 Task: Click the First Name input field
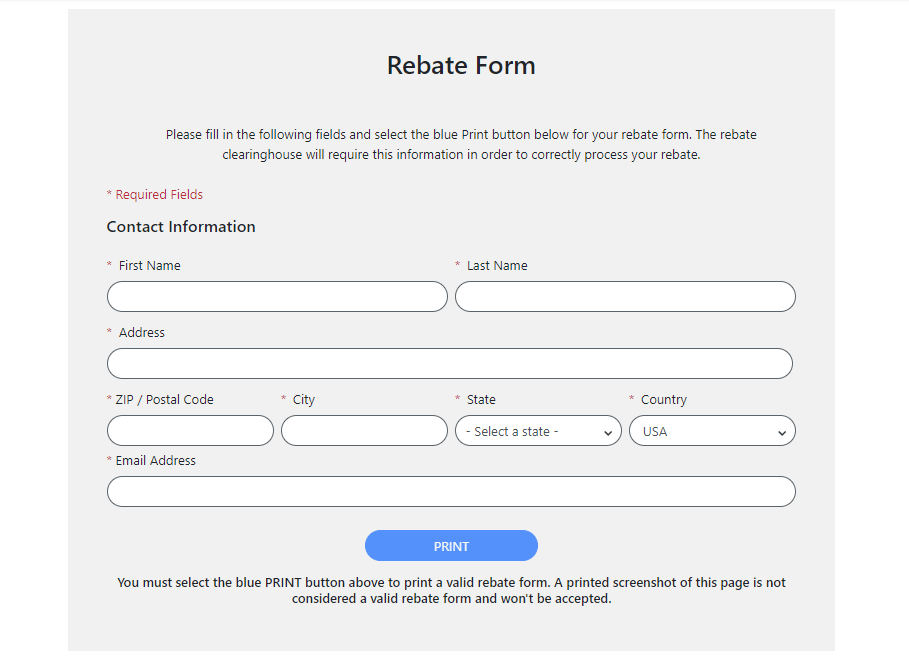coord(277,296)
